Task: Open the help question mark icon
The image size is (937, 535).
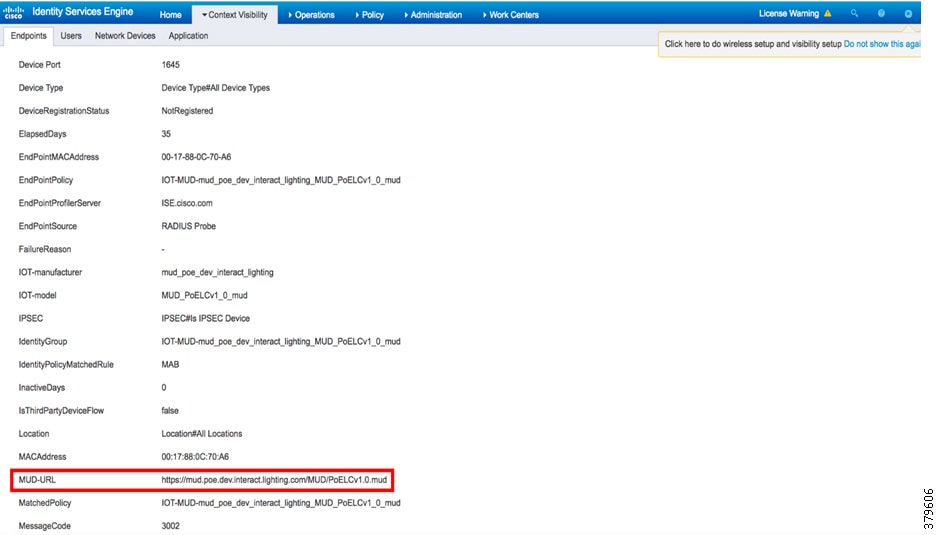Action: click(881, 13)
